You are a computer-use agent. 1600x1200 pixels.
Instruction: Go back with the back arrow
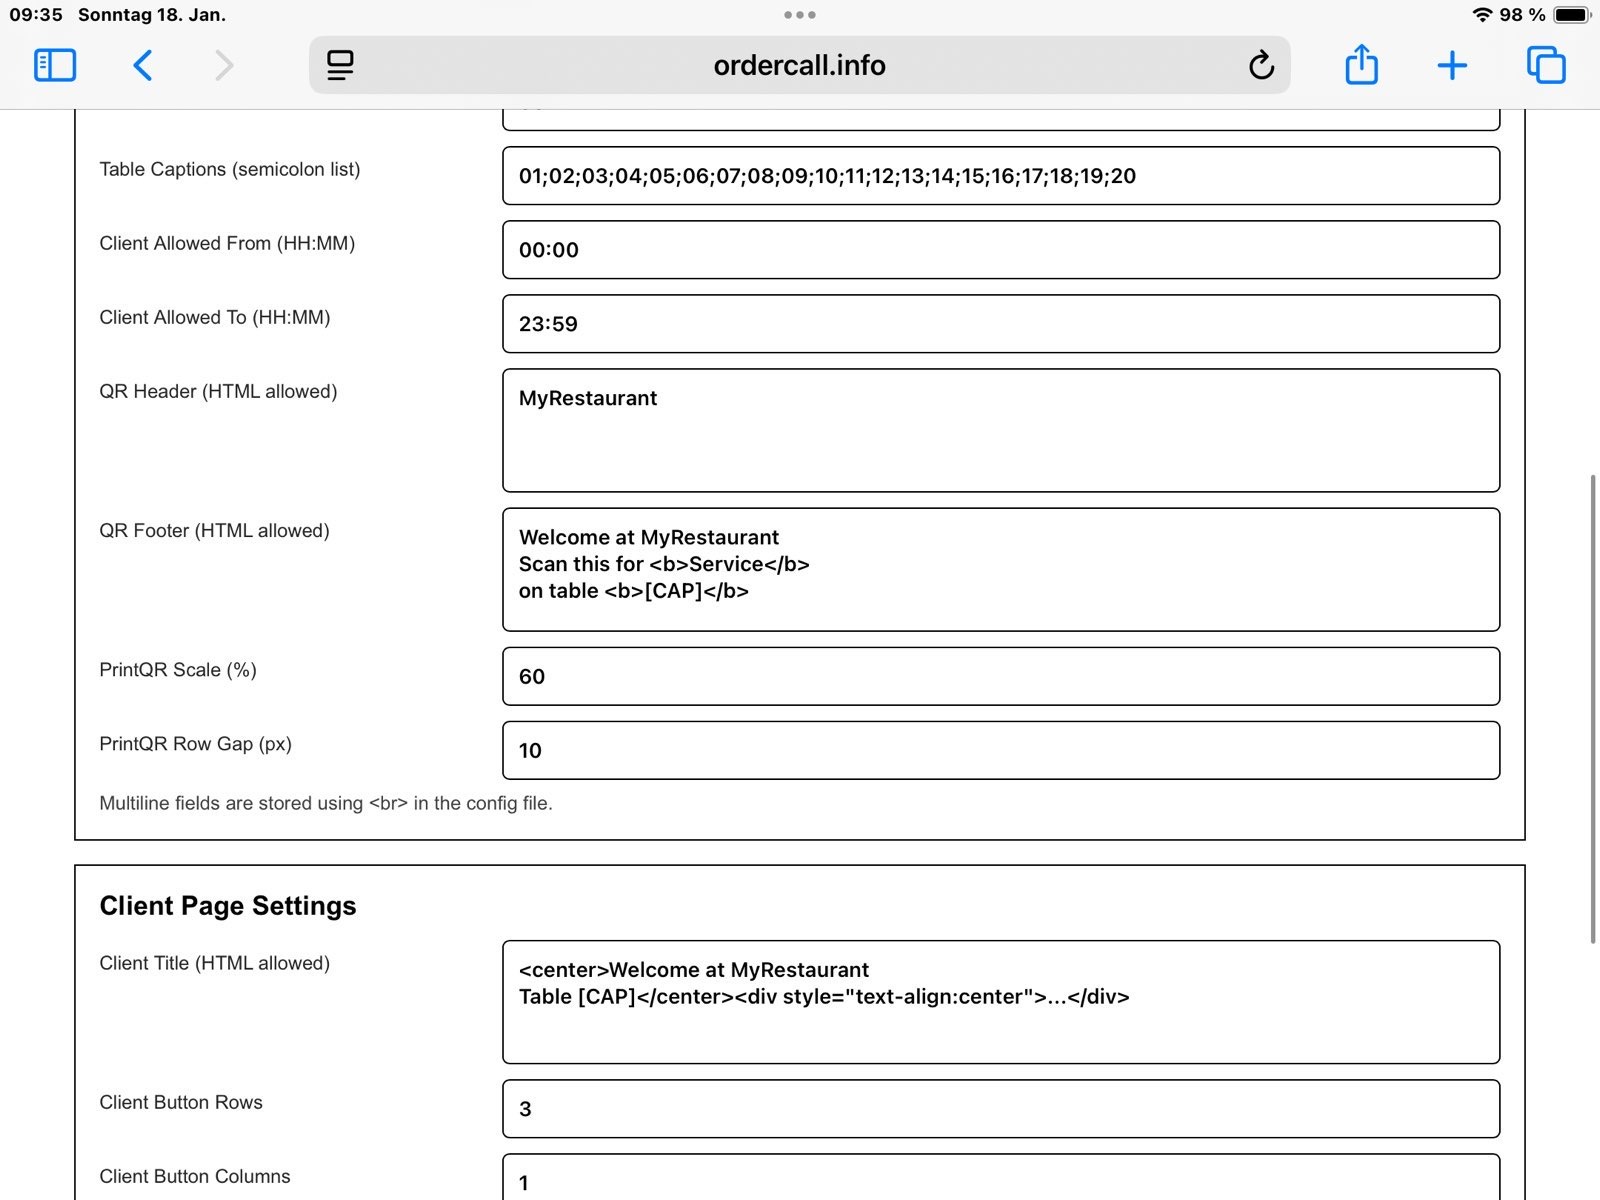[143, 65]
